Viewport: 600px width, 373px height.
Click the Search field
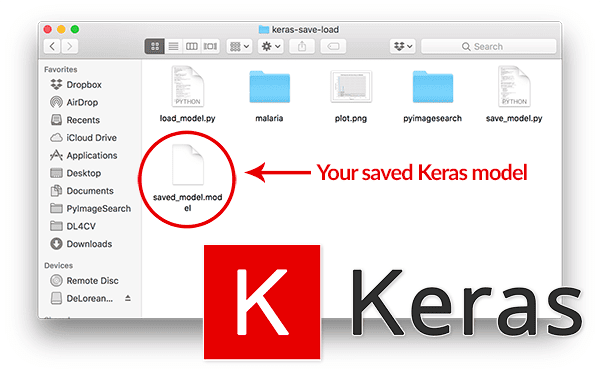(x=489, y=47)
